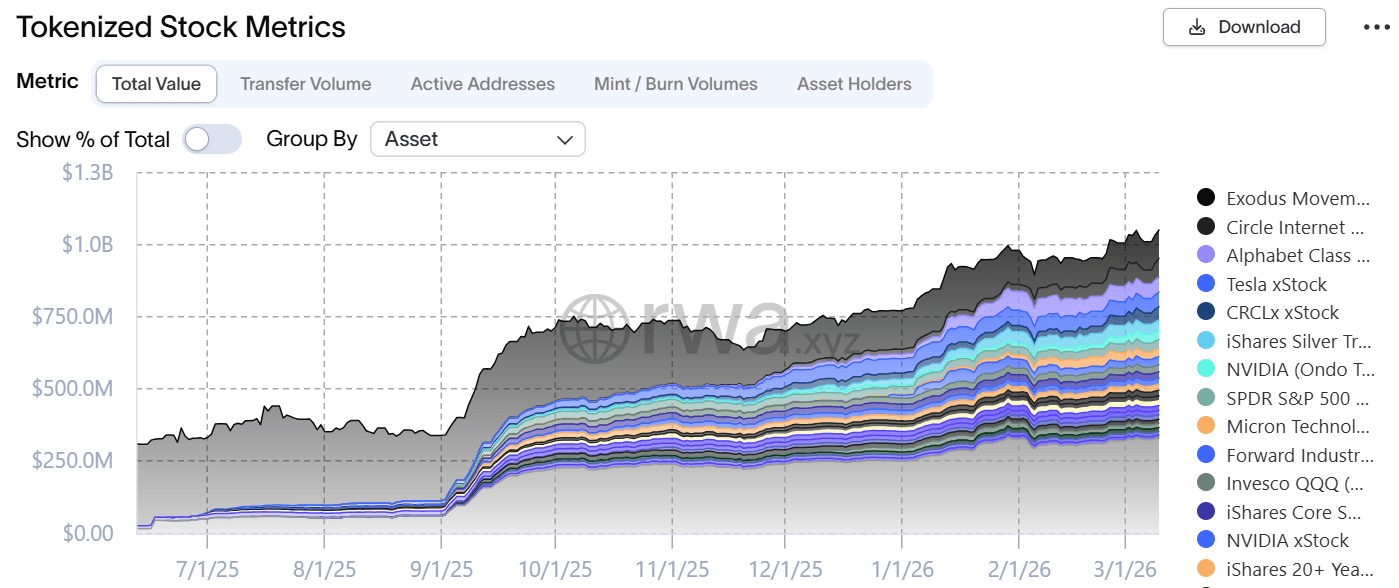The width and height of the screenshot is (1399, 588).
Task: Toggle Micron Technol... legend label
Action: pos(1298,426)
